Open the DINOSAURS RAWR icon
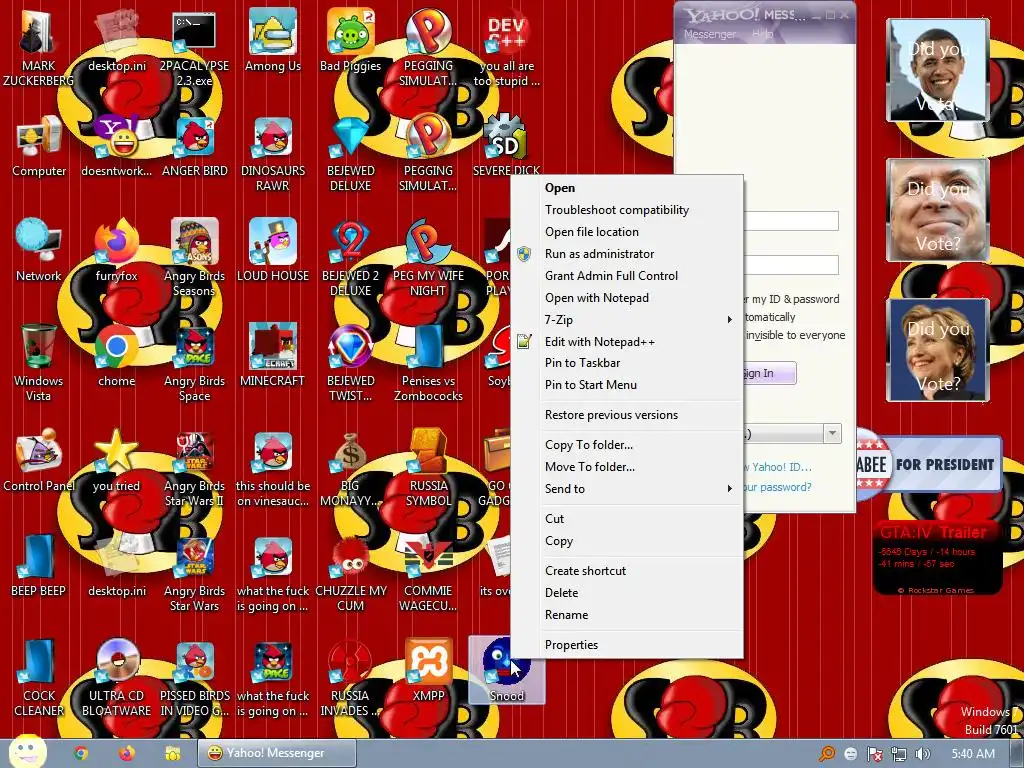The height and width of the screenshot is (768, 1024). pos(272,152)
